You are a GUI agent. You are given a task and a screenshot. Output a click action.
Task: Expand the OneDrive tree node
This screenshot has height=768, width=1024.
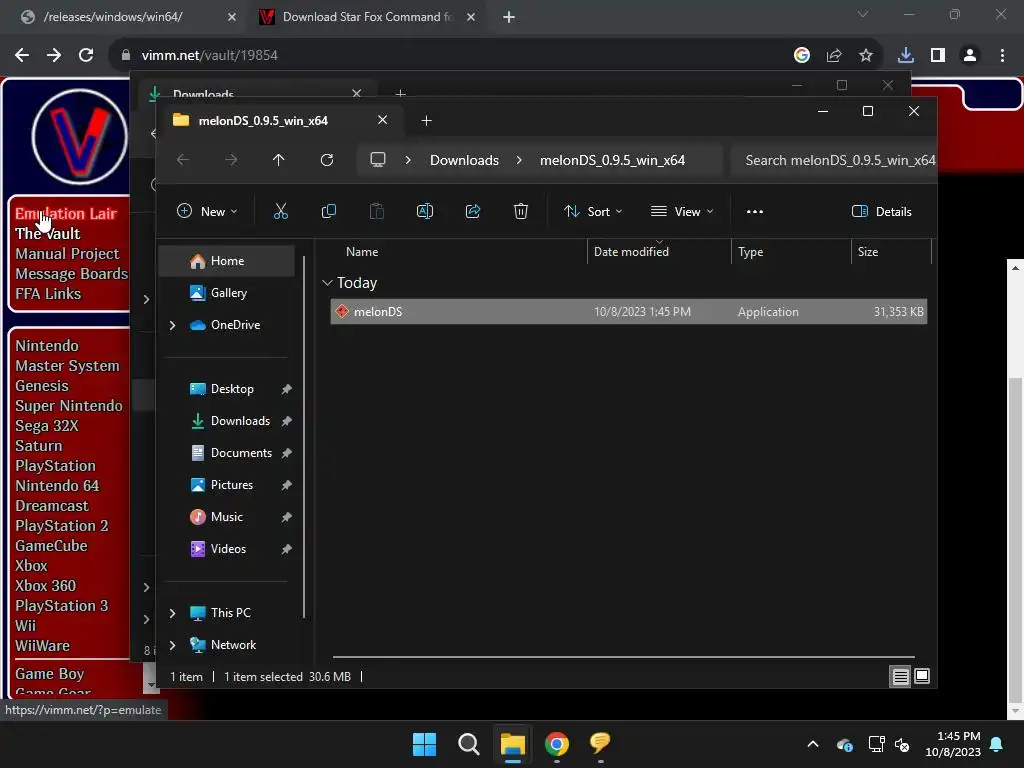coord(172,325)
